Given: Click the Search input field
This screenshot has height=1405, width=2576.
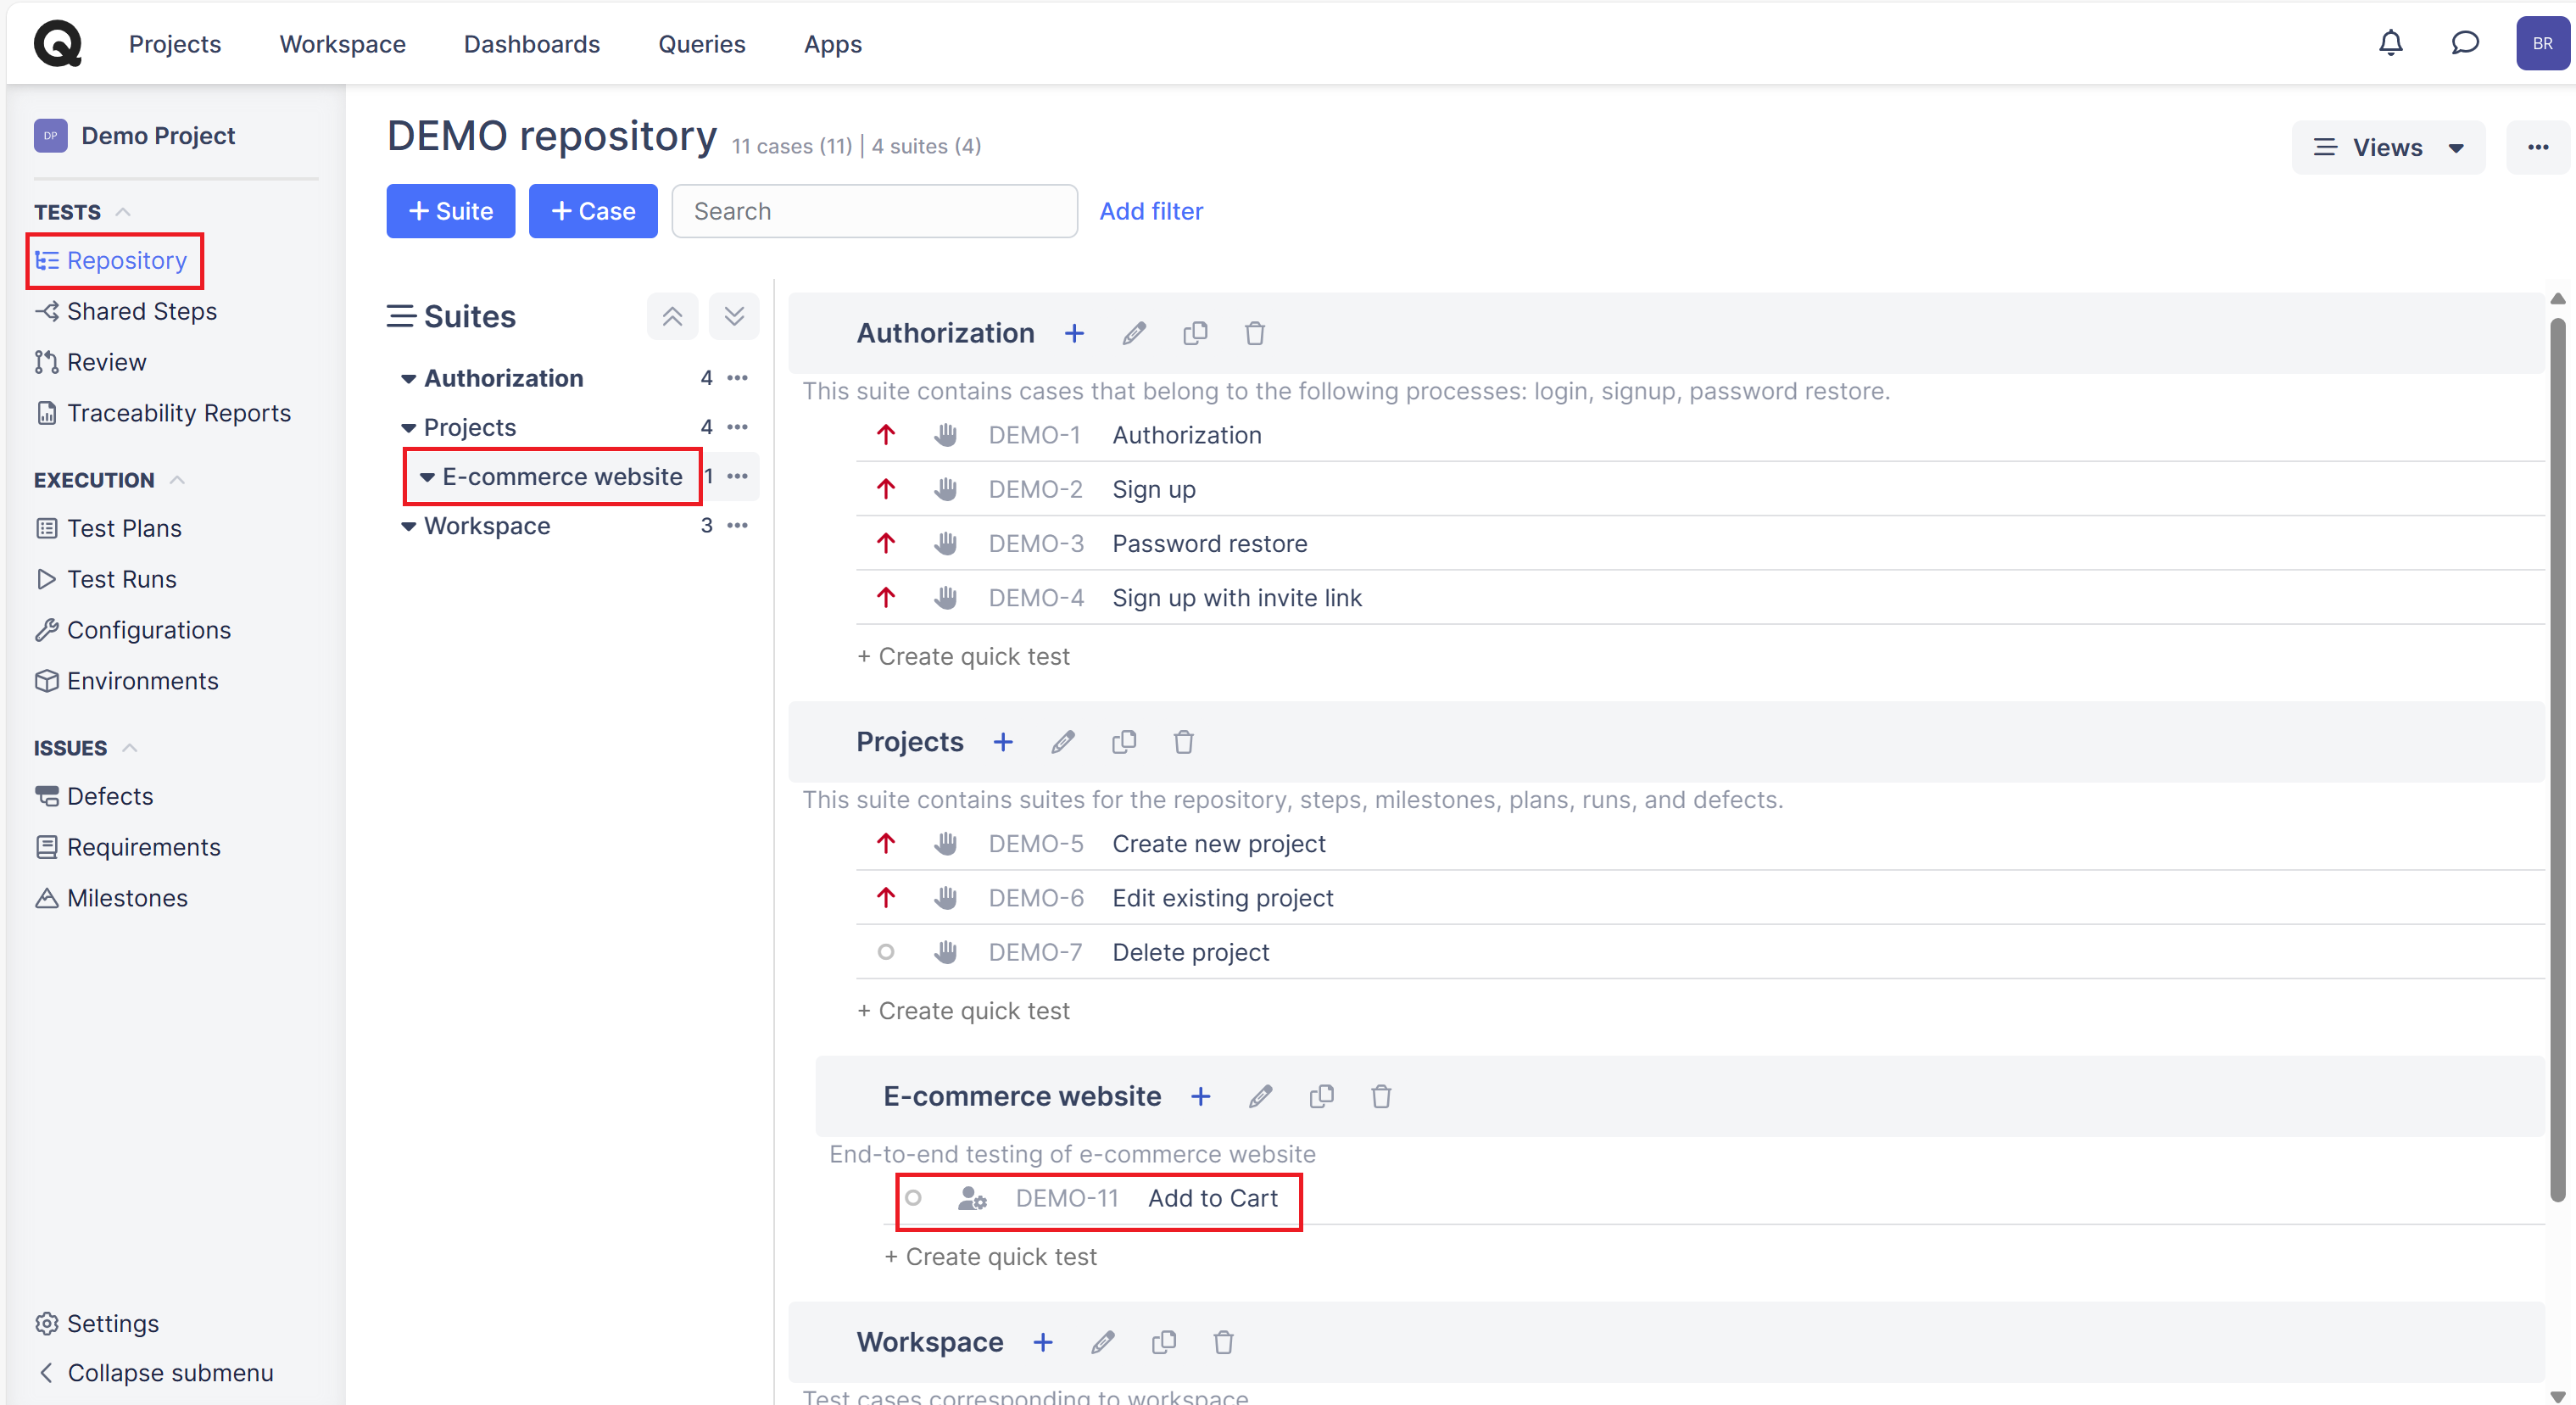Looking at the screenshot, I should tap(874, 211).
